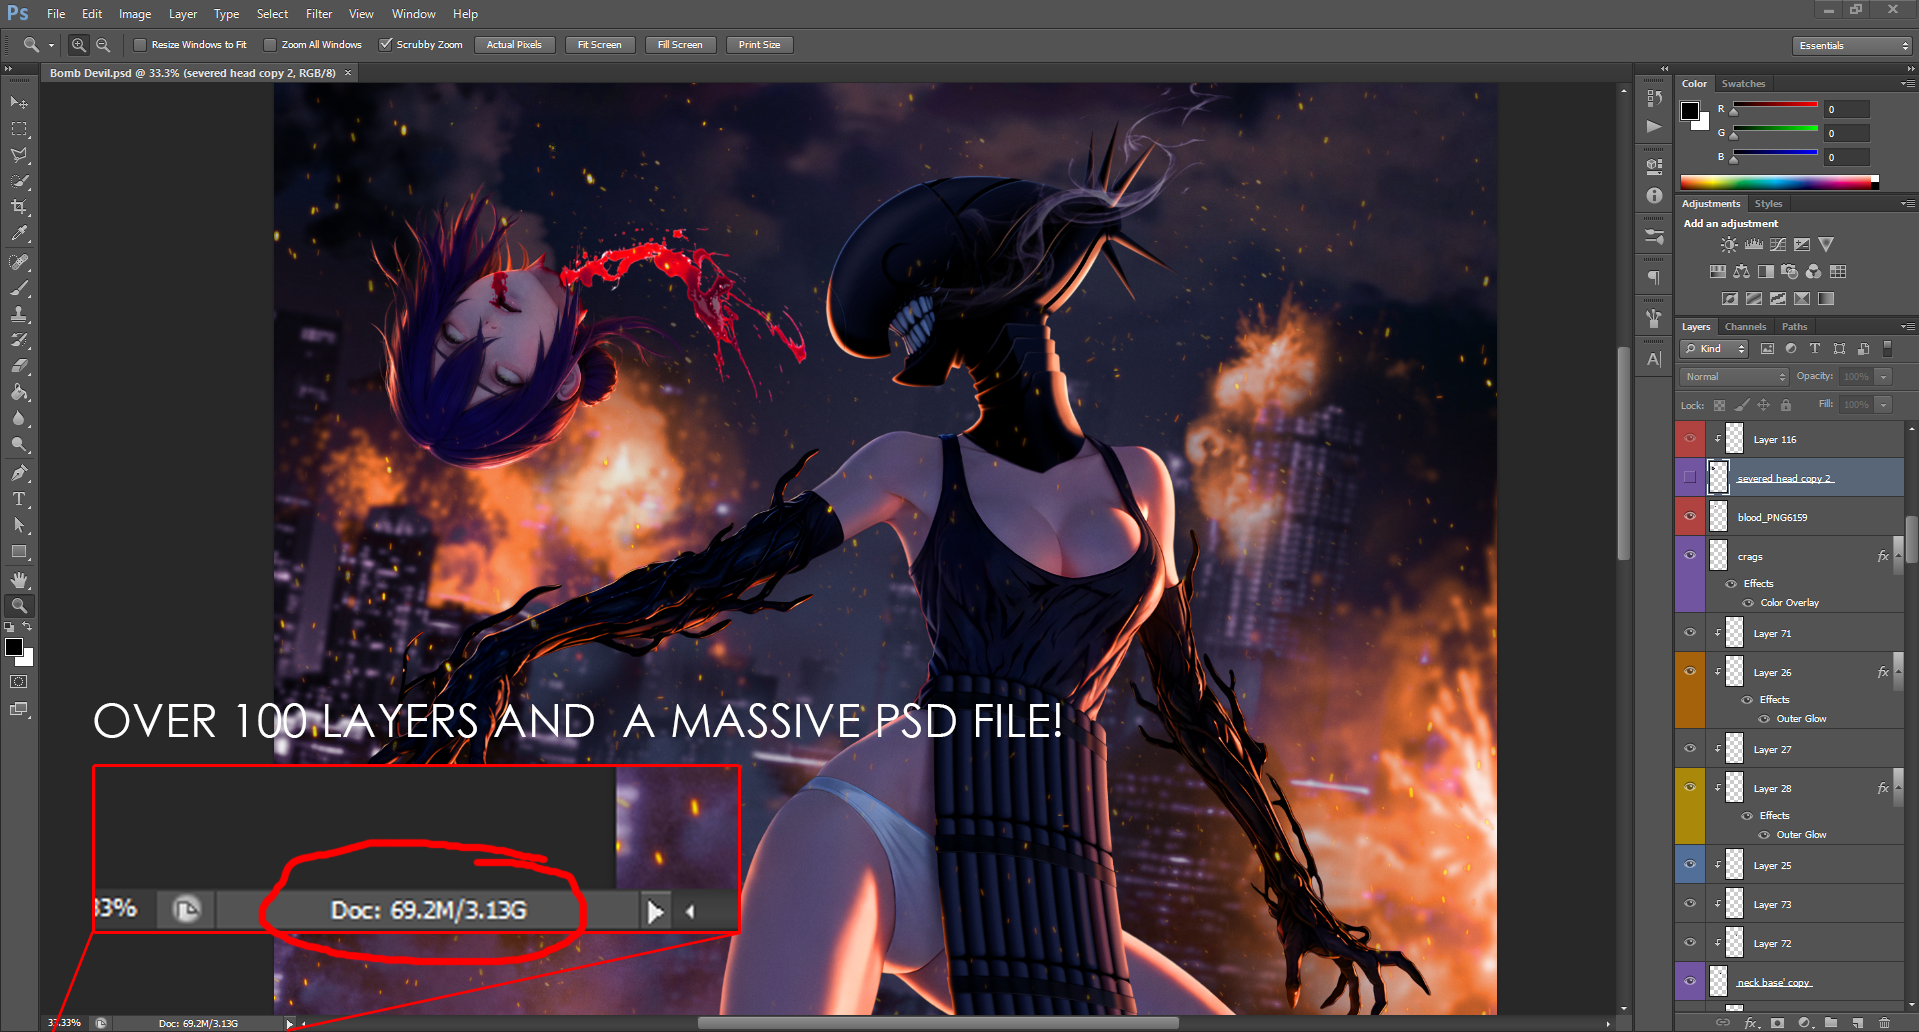This screenshot has width=1919, height=1032.
Task: Open the Opacity slider dropdown arrow
Action: click(x=1883, y=377)
